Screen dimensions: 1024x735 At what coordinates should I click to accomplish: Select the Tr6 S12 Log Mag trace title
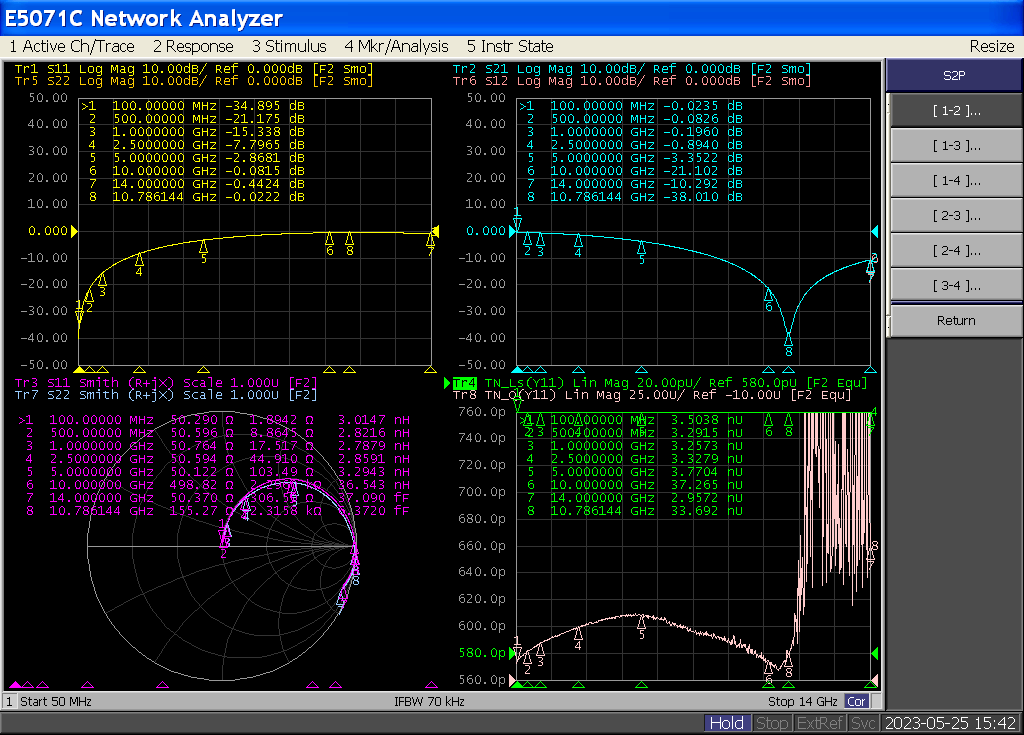(x=632, y=81)
